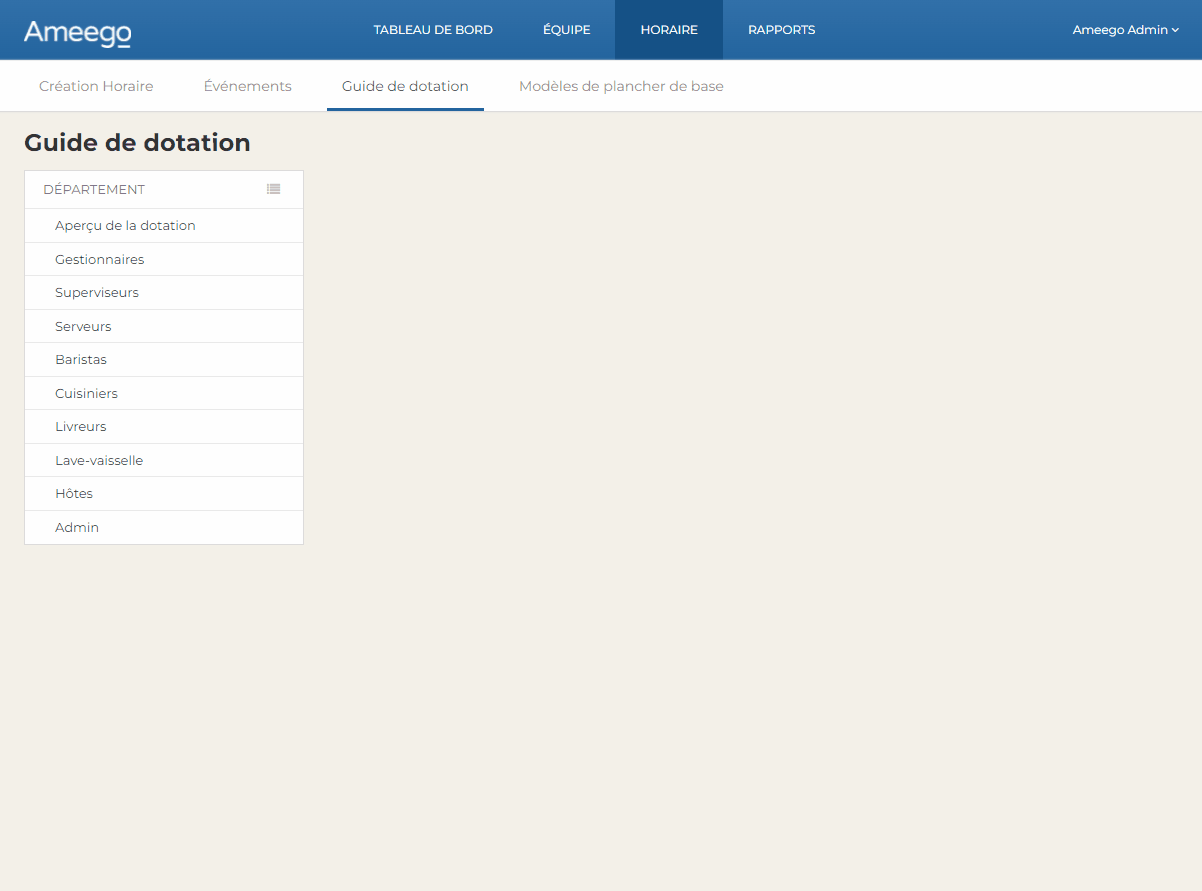Open the Baristas department
Screen dimensions: 1202x891
(81, 360)
